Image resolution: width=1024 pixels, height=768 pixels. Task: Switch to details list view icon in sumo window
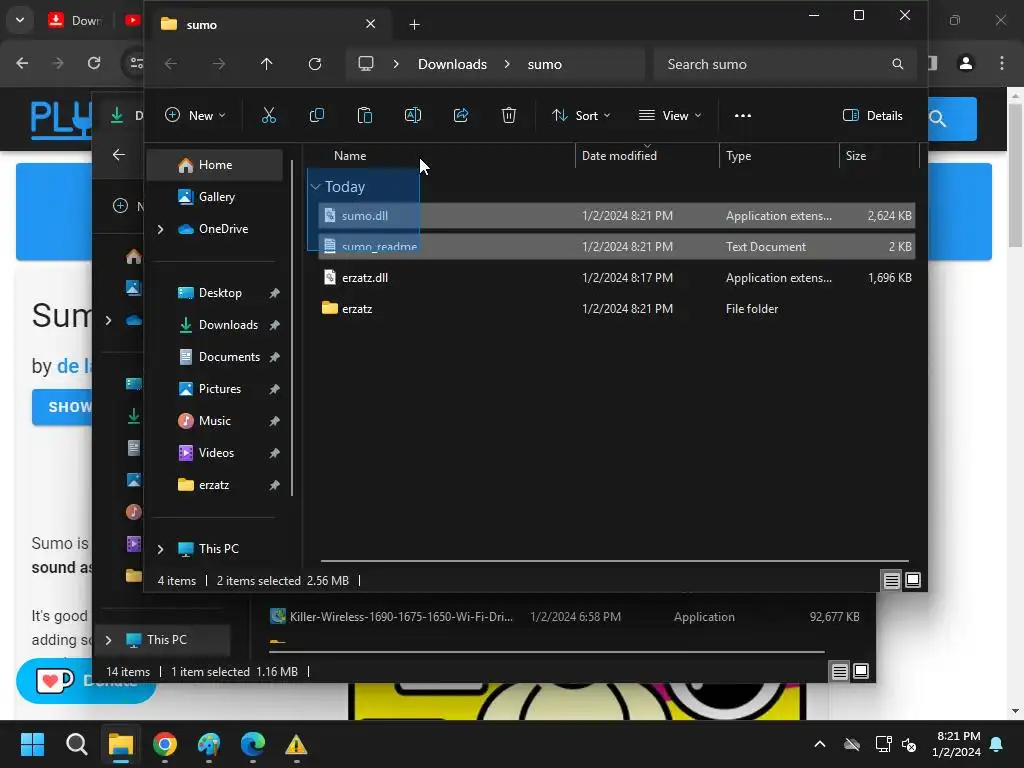point(891,581)
